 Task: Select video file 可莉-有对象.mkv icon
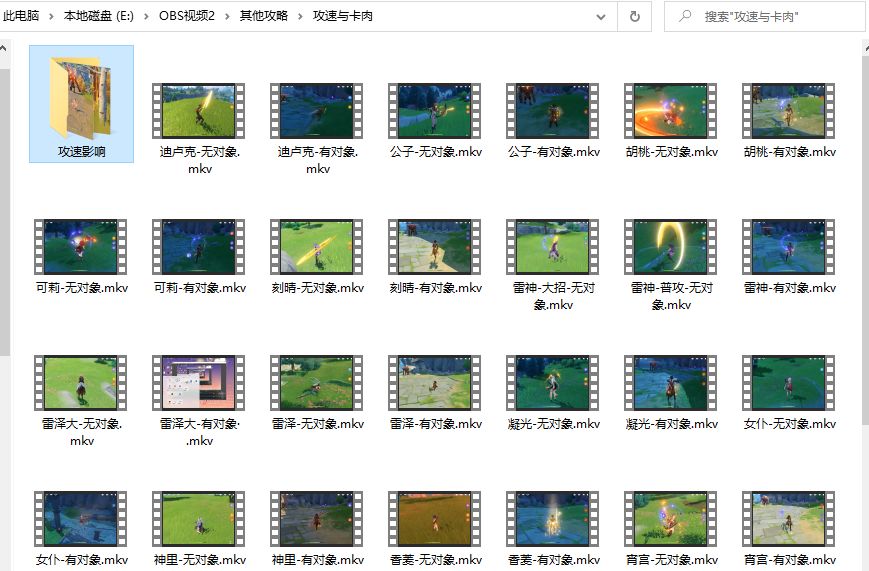pyautogui.click(x=198, y=247)
